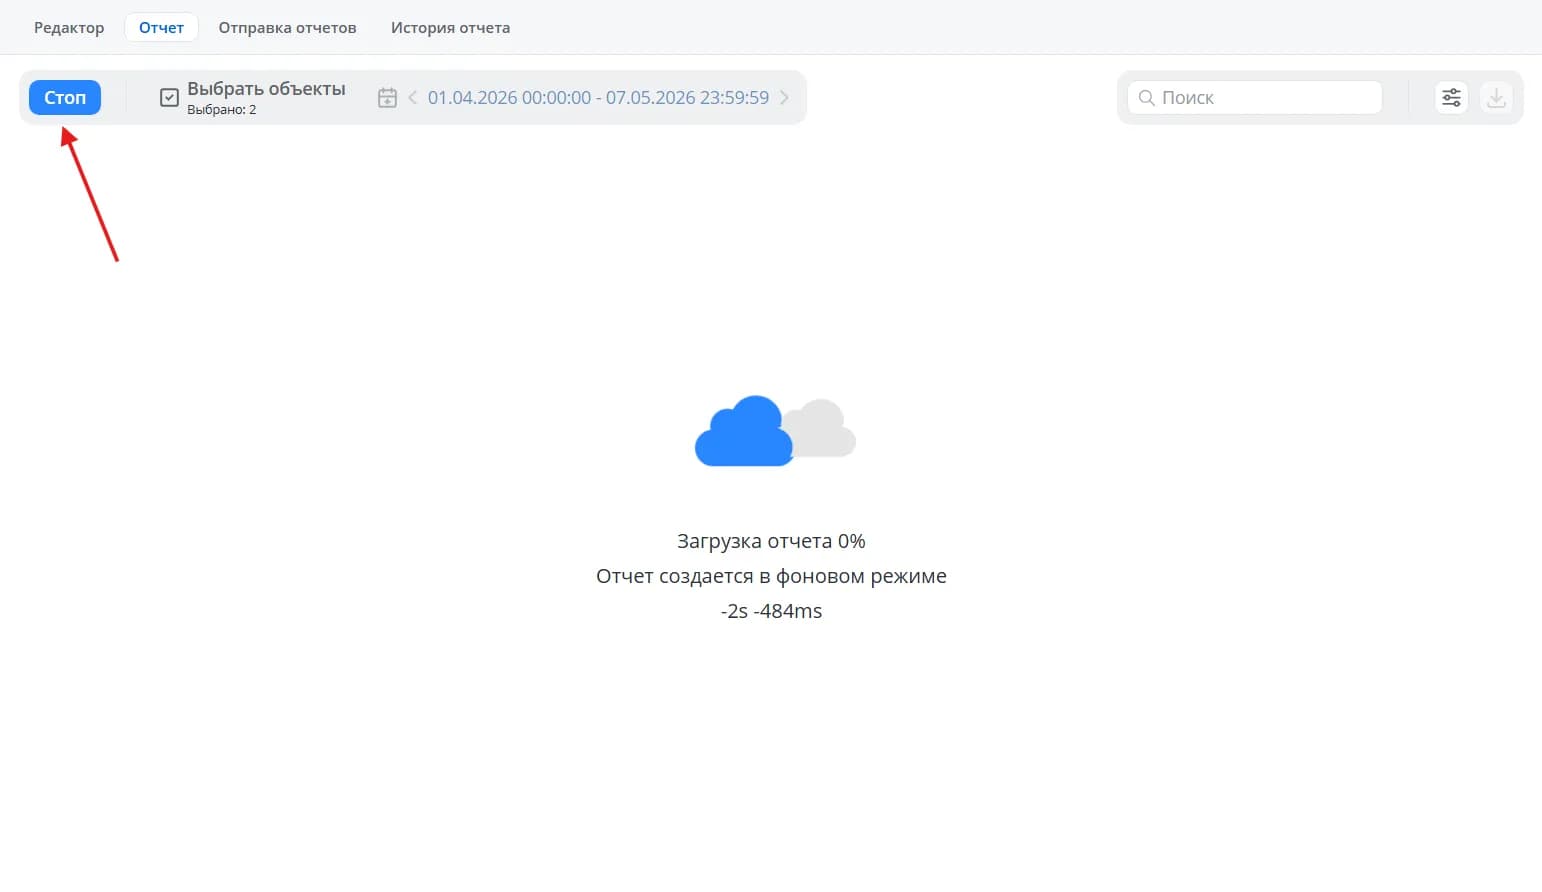Viewport: 1542px width, 892px height.
Task: Switch to the Отчет tab
Action: 161,28
